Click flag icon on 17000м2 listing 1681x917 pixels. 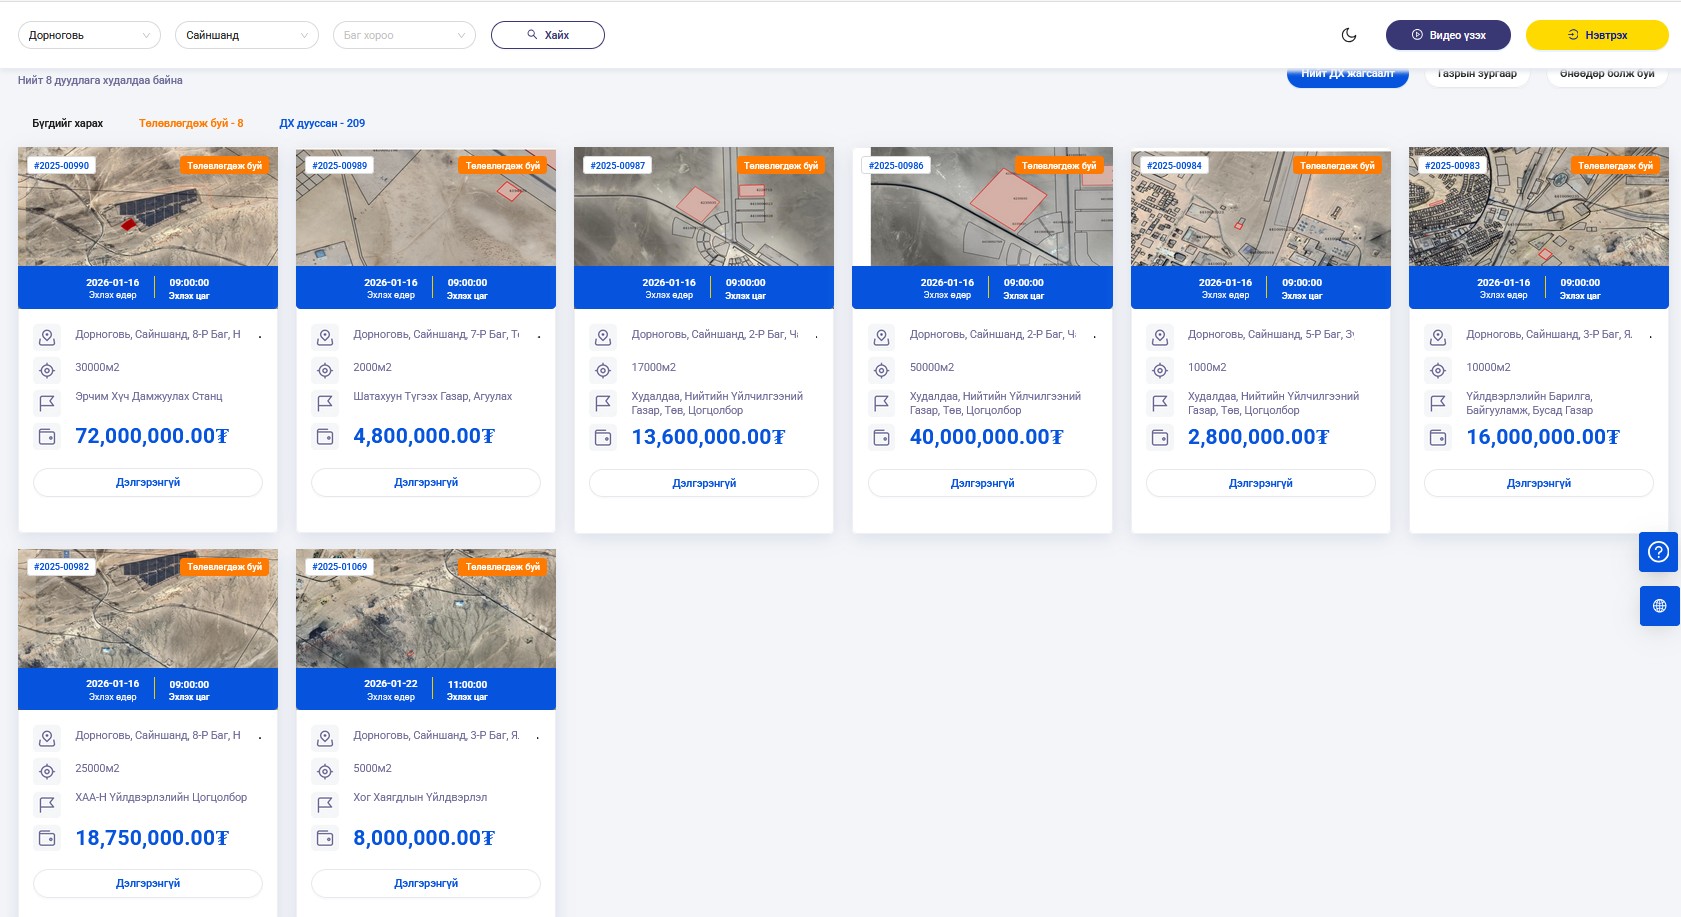[x=603, y=403]
